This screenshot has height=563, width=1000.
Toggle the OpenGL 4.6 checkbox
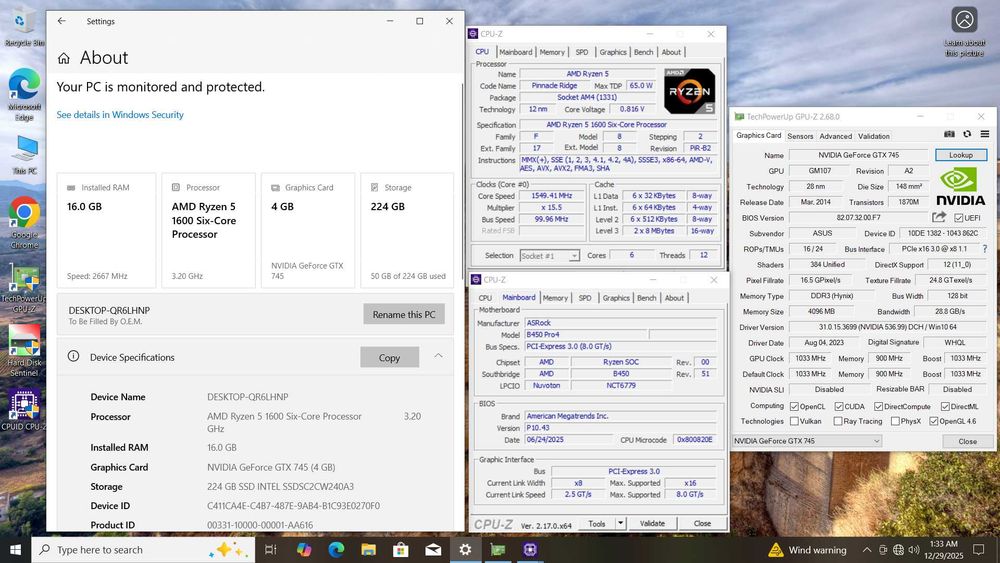[x=934, y=421]
